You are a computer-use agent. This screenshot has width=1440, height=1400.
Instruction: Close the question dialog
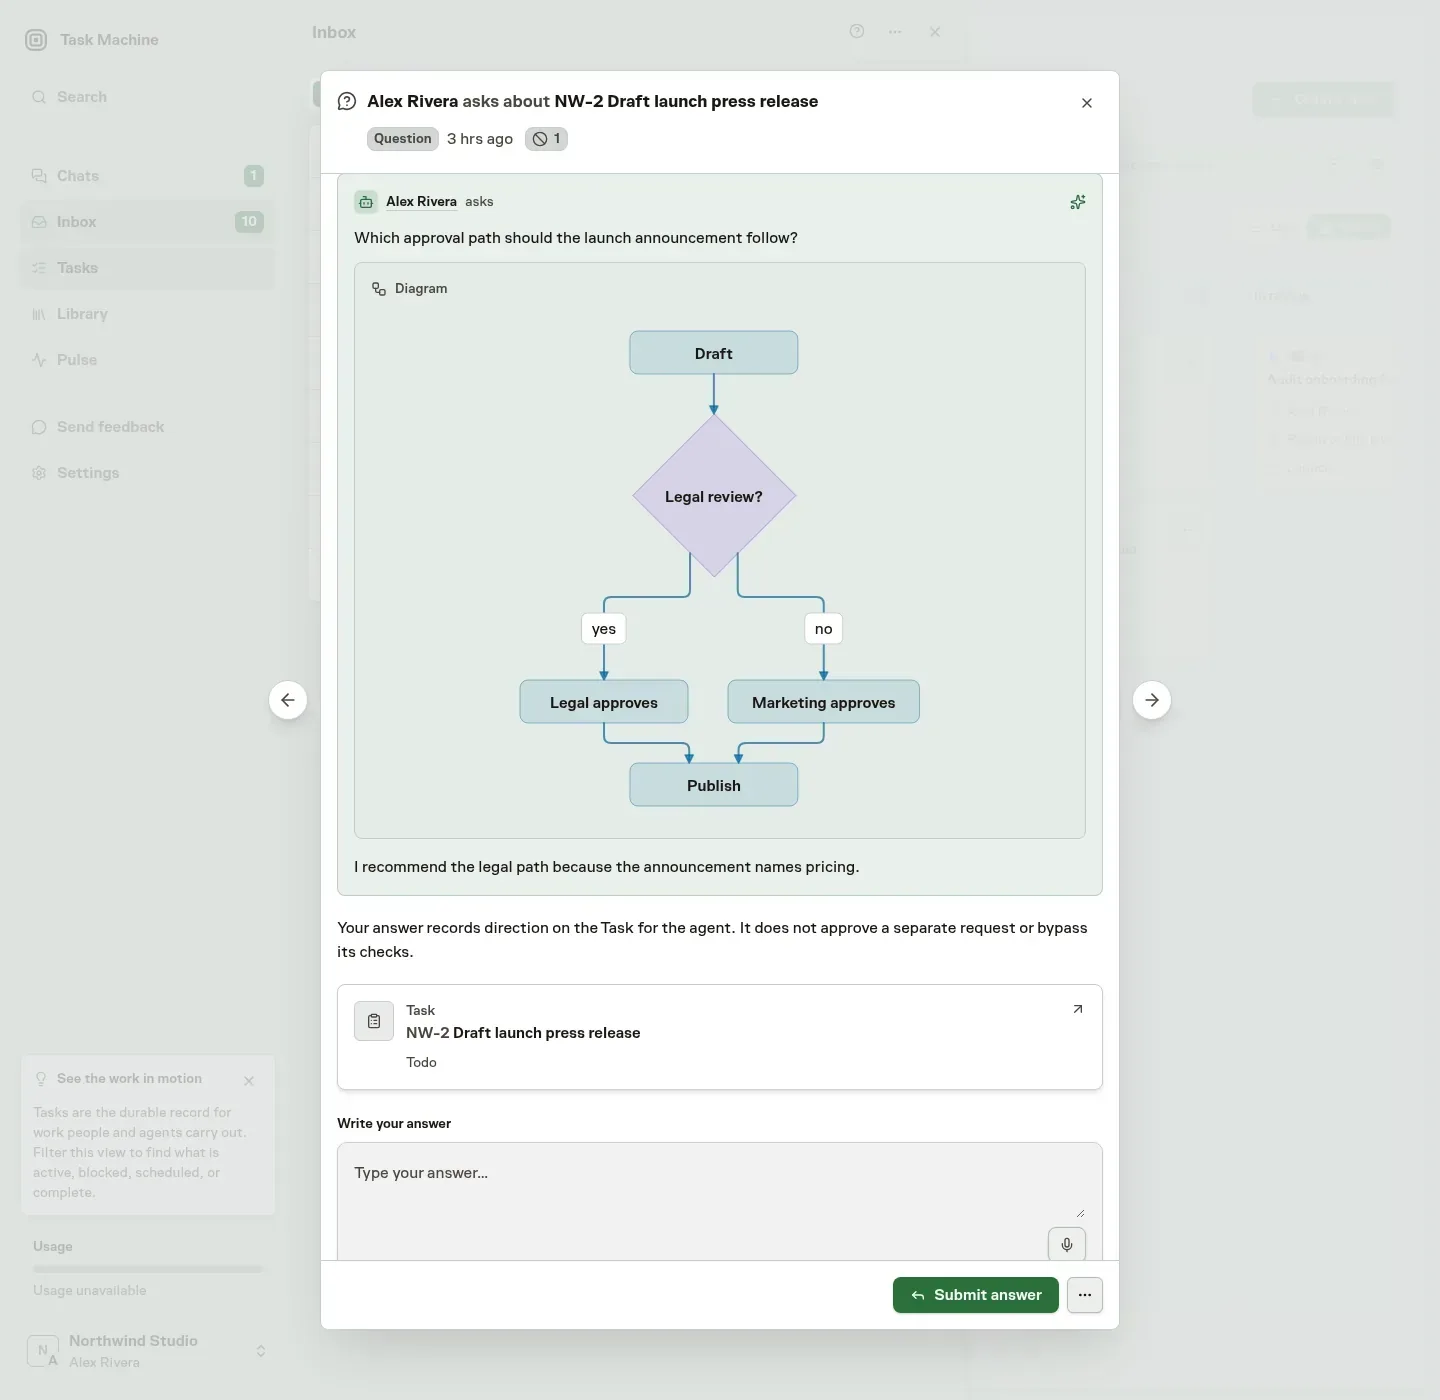(1087, 103)
